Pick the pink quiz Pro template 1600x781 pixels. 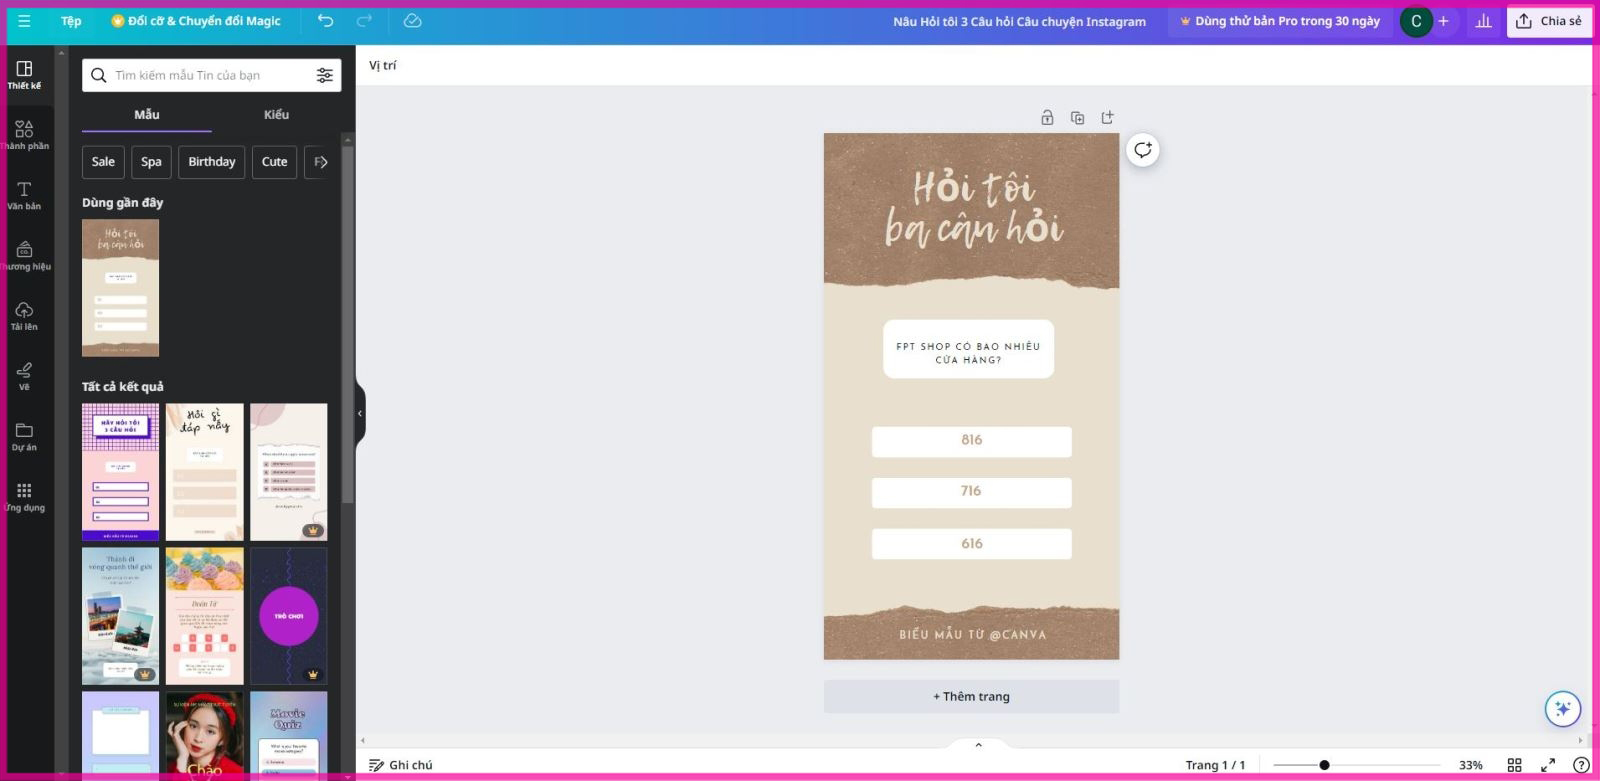(288, 472)
